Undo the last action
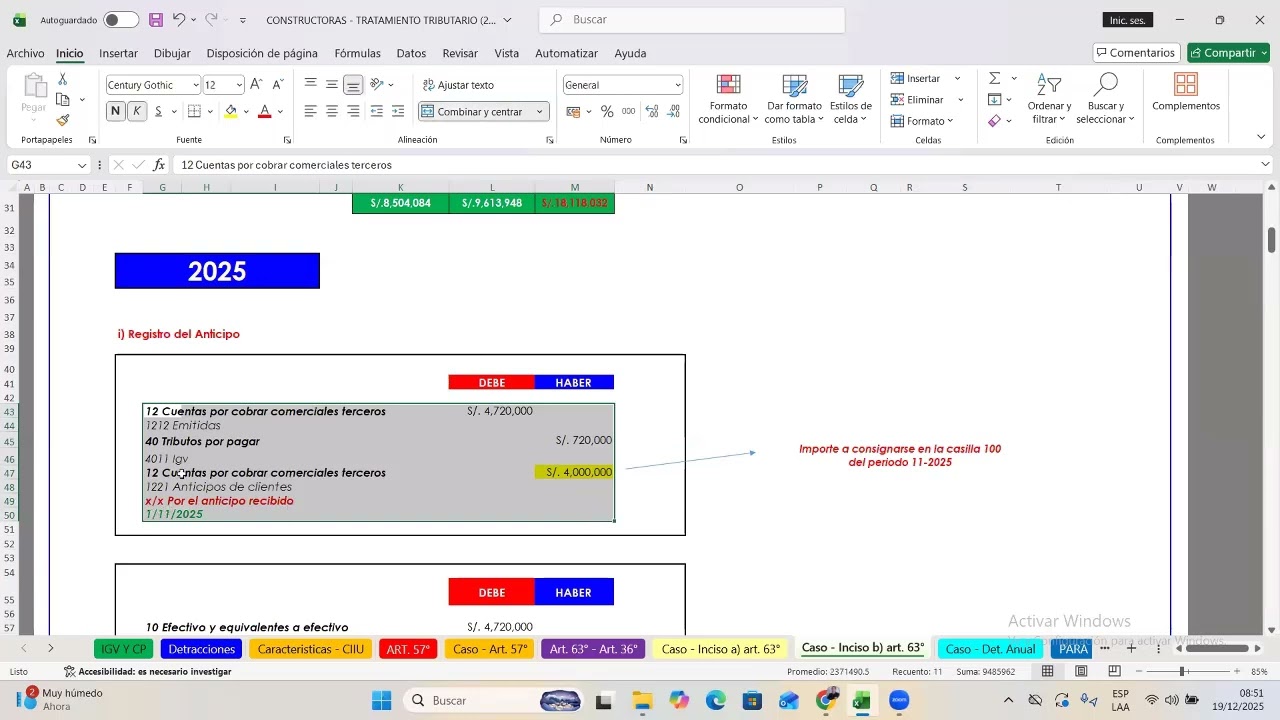The height and width of the screenshot is (720, 1280). 178,20
